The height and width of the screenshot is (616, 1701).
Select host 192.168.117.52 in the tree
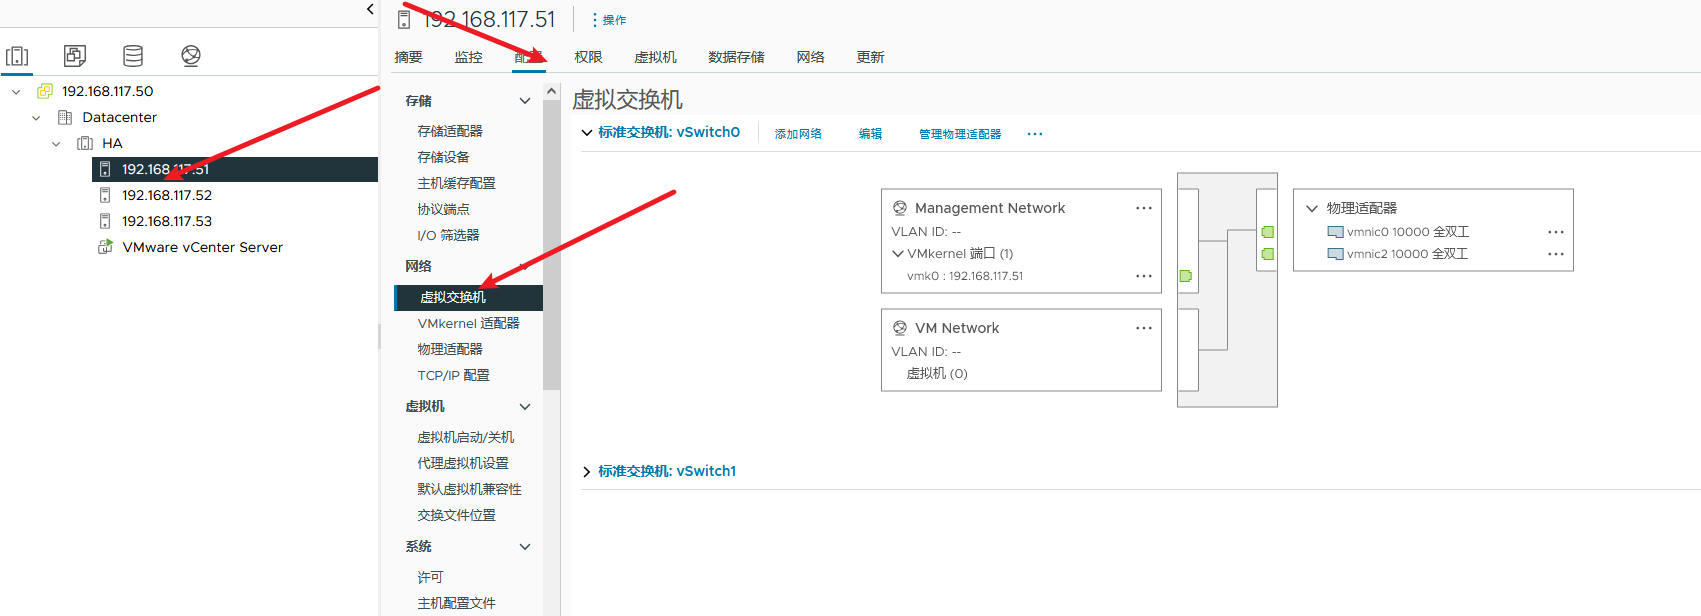pos(167,196)
